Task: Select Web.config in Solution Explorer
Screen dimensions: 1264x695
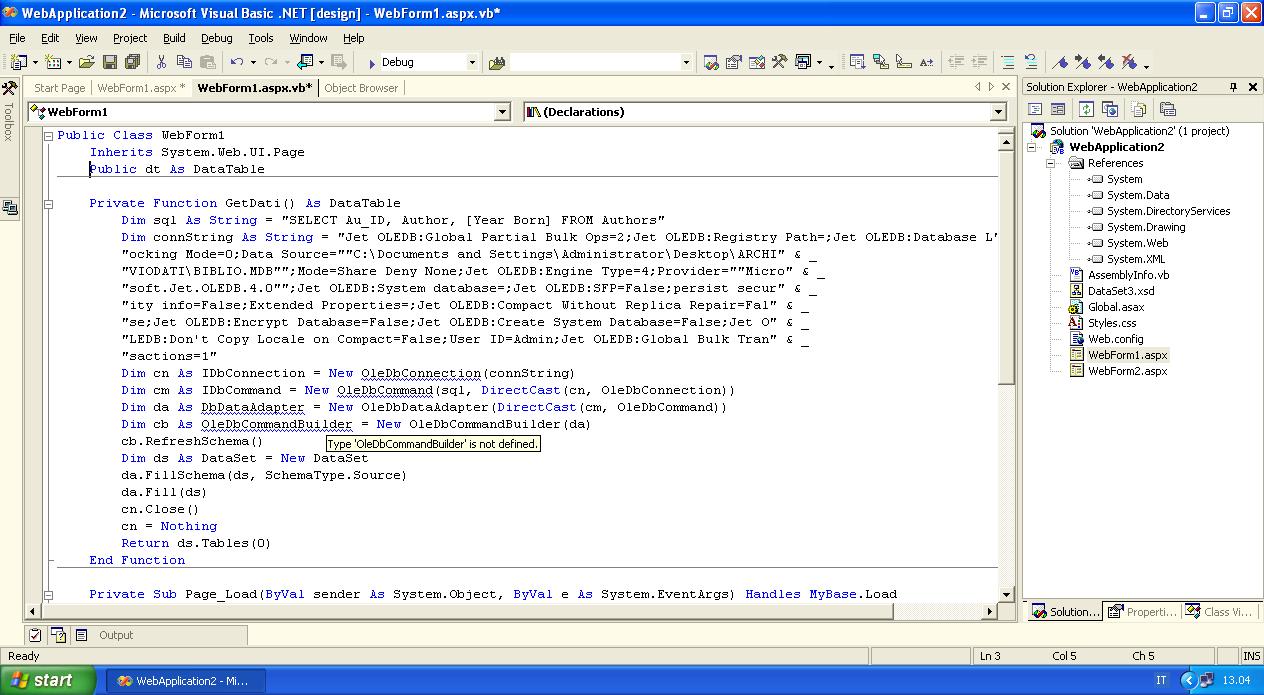Action: (x=1115, y=339)
